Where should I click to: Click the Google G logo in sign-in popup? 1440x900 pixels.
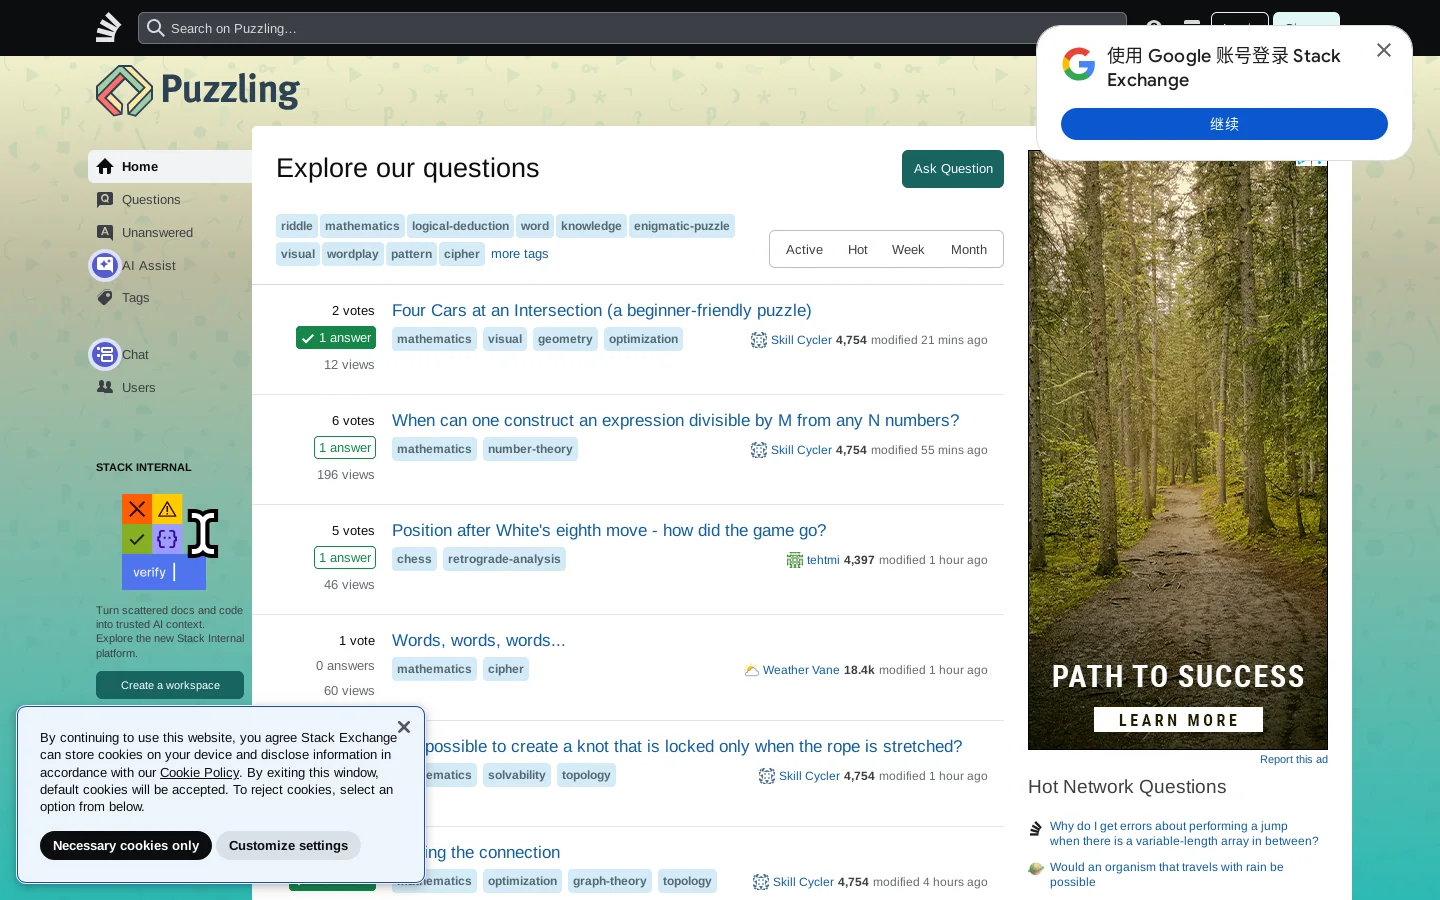point(1079,65)
